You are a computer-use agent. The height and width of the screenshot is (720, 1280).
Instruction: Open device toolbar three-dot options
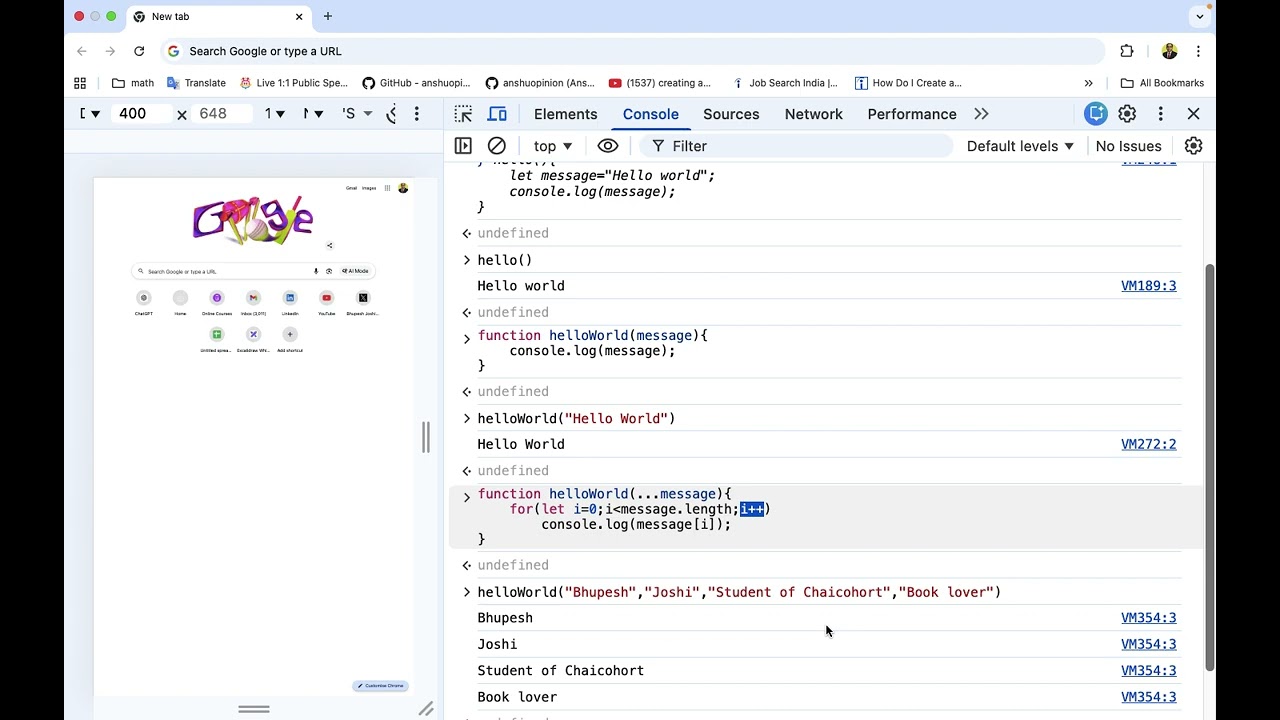click(x=417, y=114)
